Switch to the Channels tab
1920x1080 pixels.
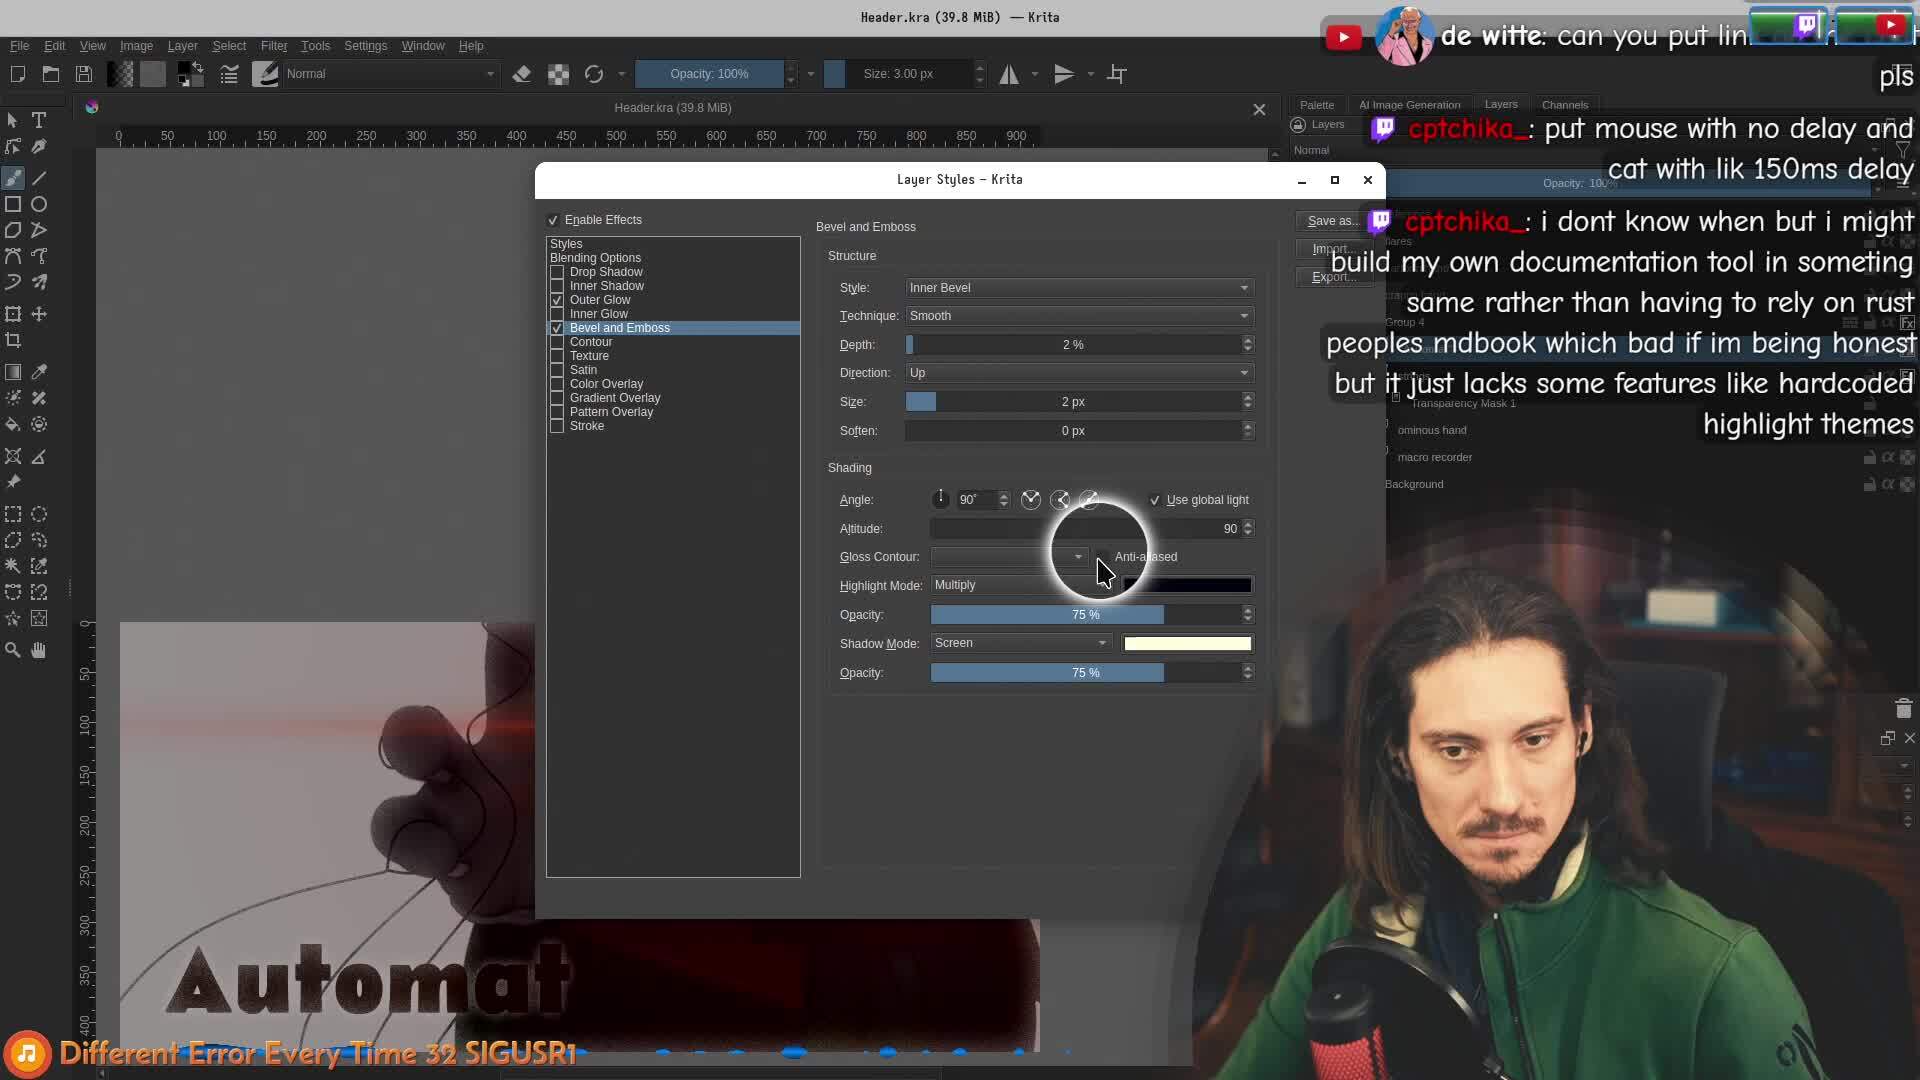click(x=1564, y=105)
